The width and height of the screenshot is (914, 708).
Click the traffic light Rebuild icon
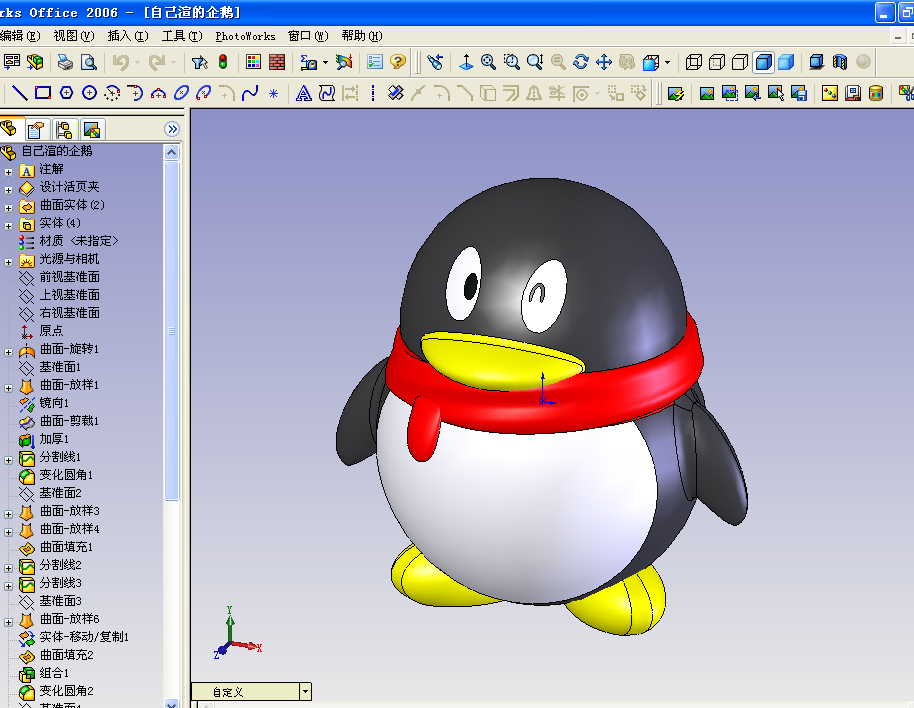pyautogui.click(x=223, y=62)
